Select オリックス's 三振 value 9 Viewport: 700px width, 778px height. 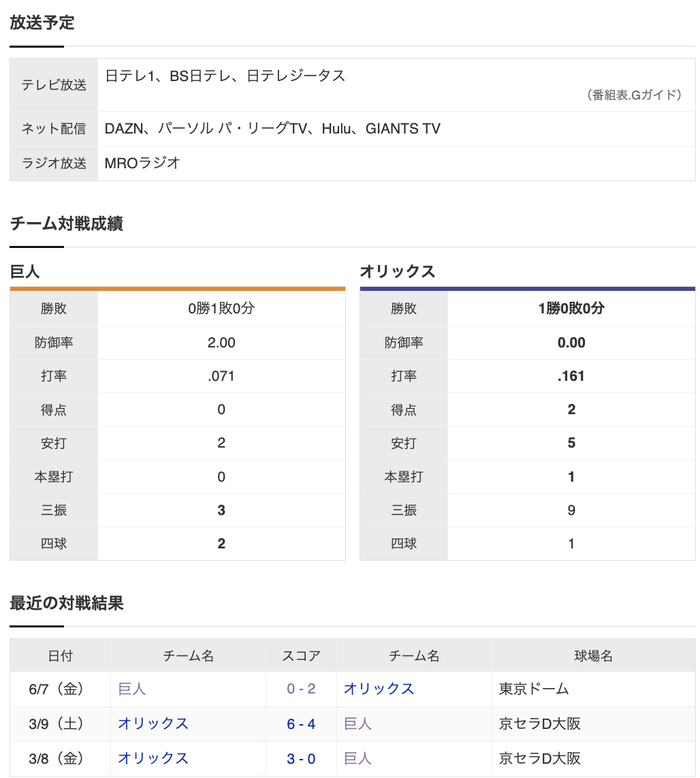(x=572, y=510)
